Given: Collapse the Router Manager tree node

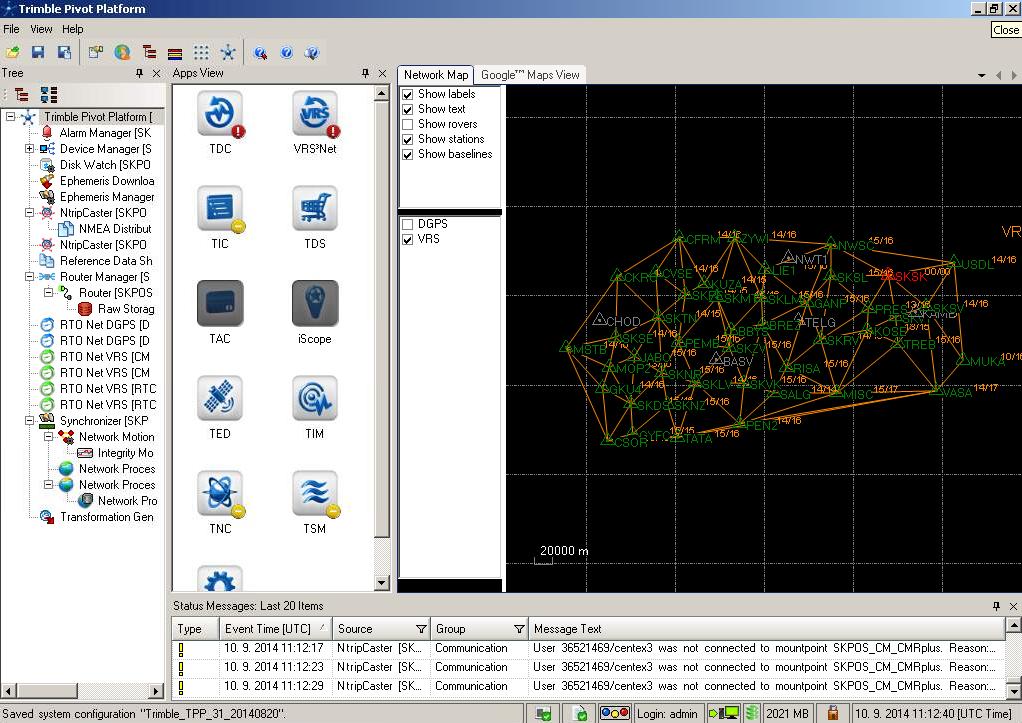Looking at the screenshot, I should (29, 276).
